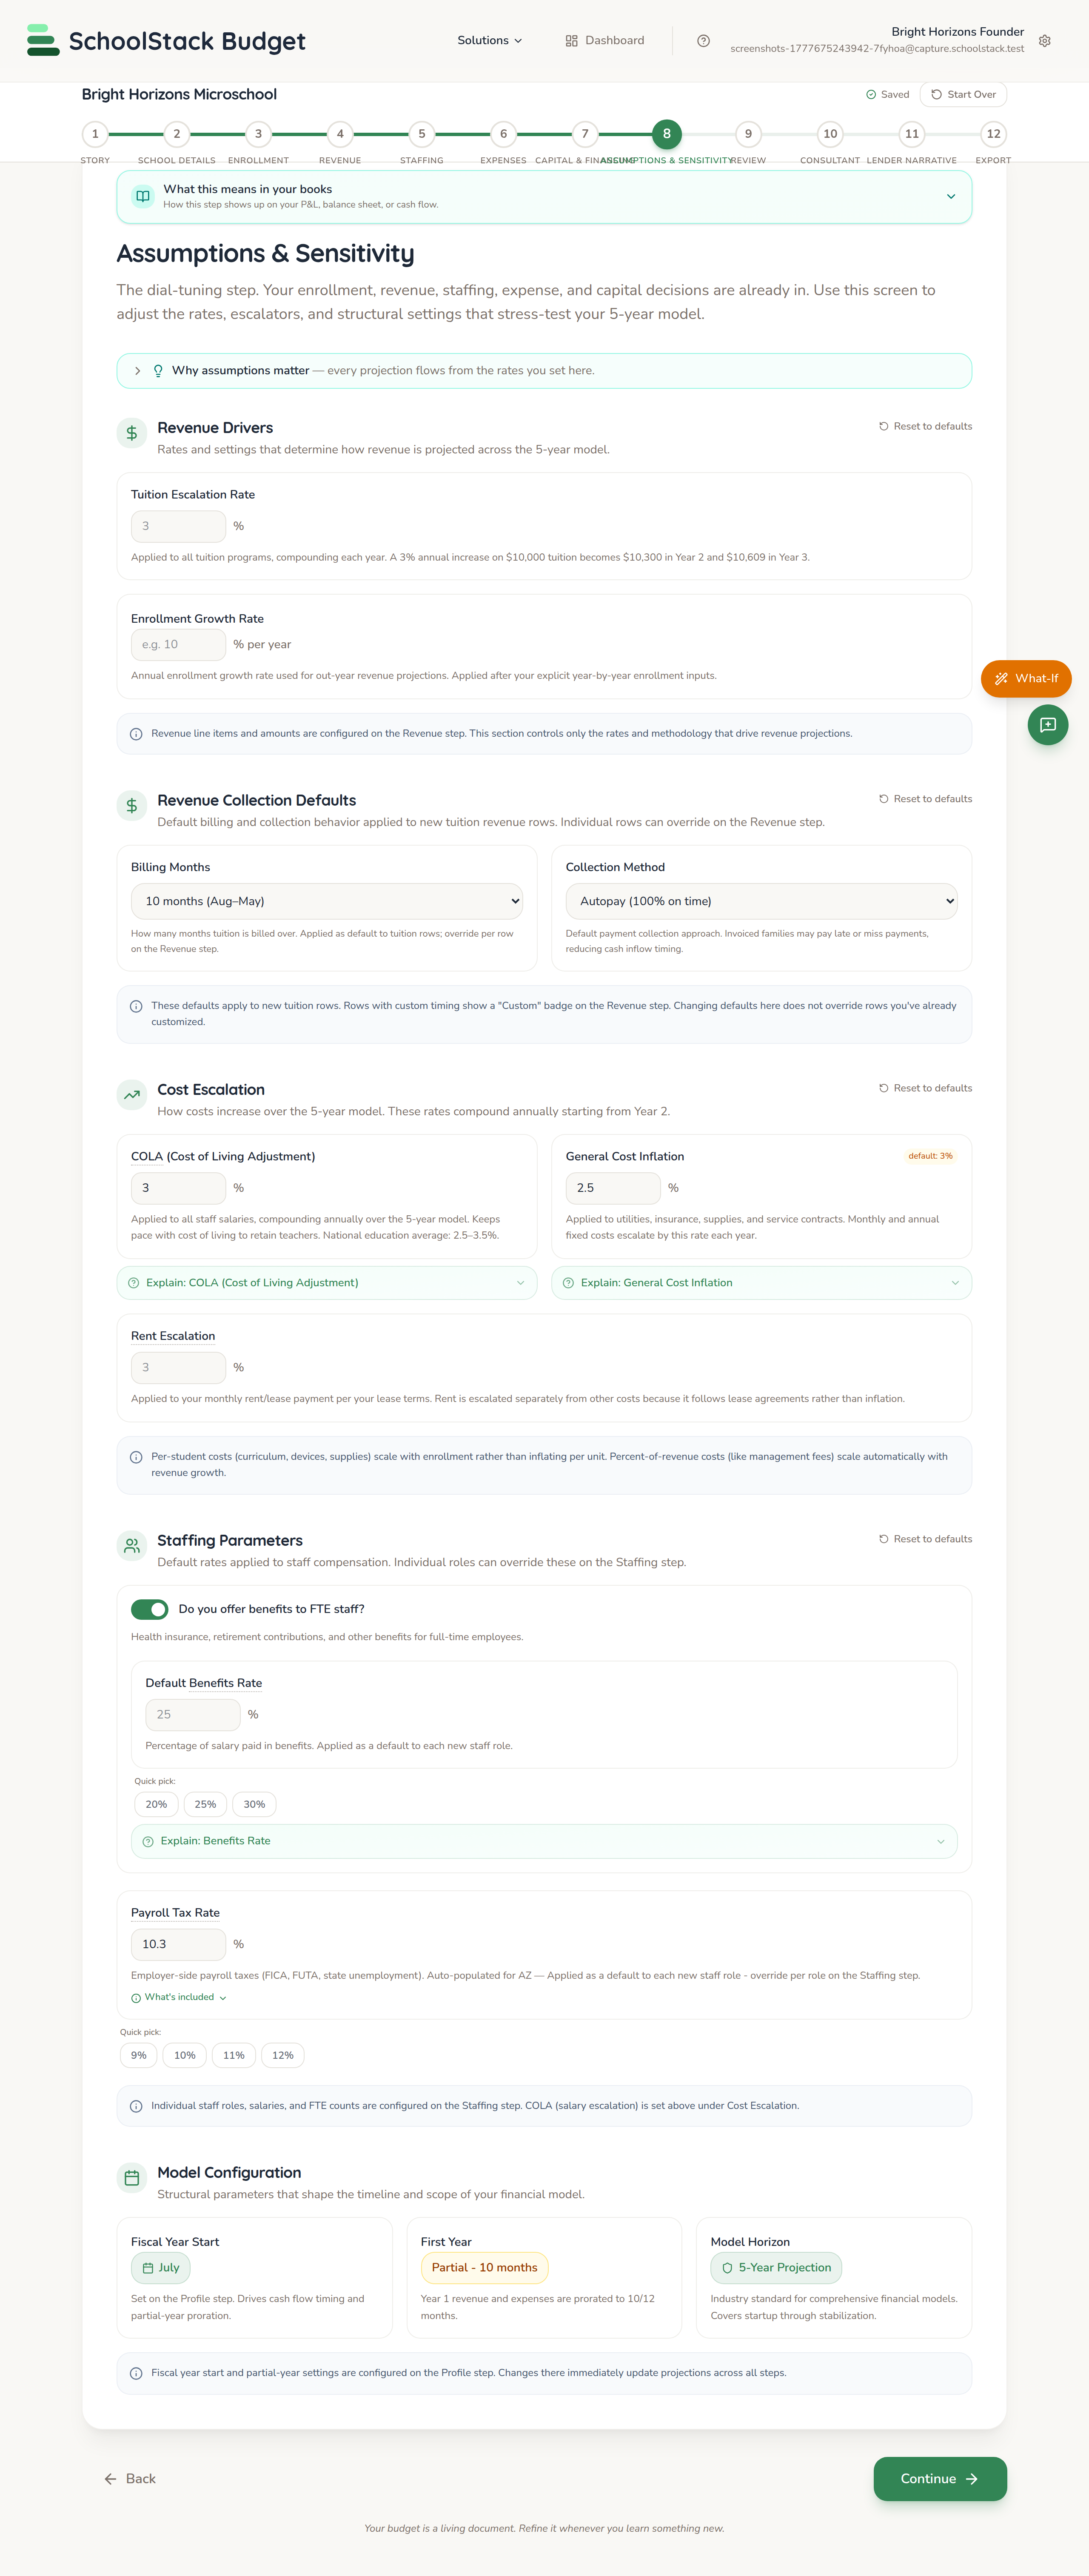Screen dimensions: 1089x2576
Task: Click the Model Configuration calendar icon
Action: pos(132,2178)
